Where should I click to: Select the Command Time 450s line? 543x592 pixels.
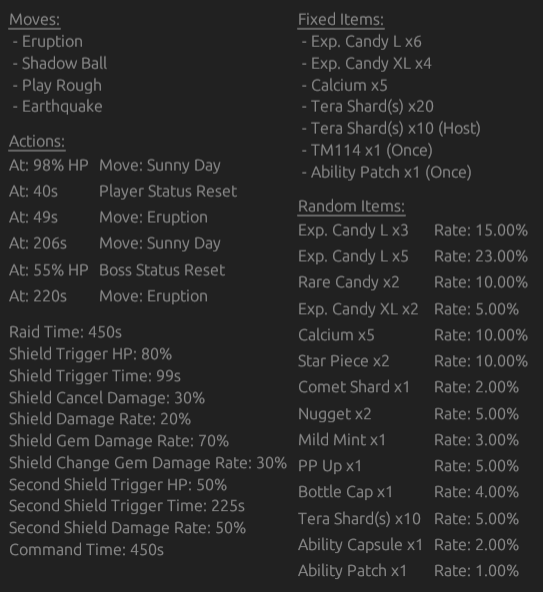tap(86, 550)
